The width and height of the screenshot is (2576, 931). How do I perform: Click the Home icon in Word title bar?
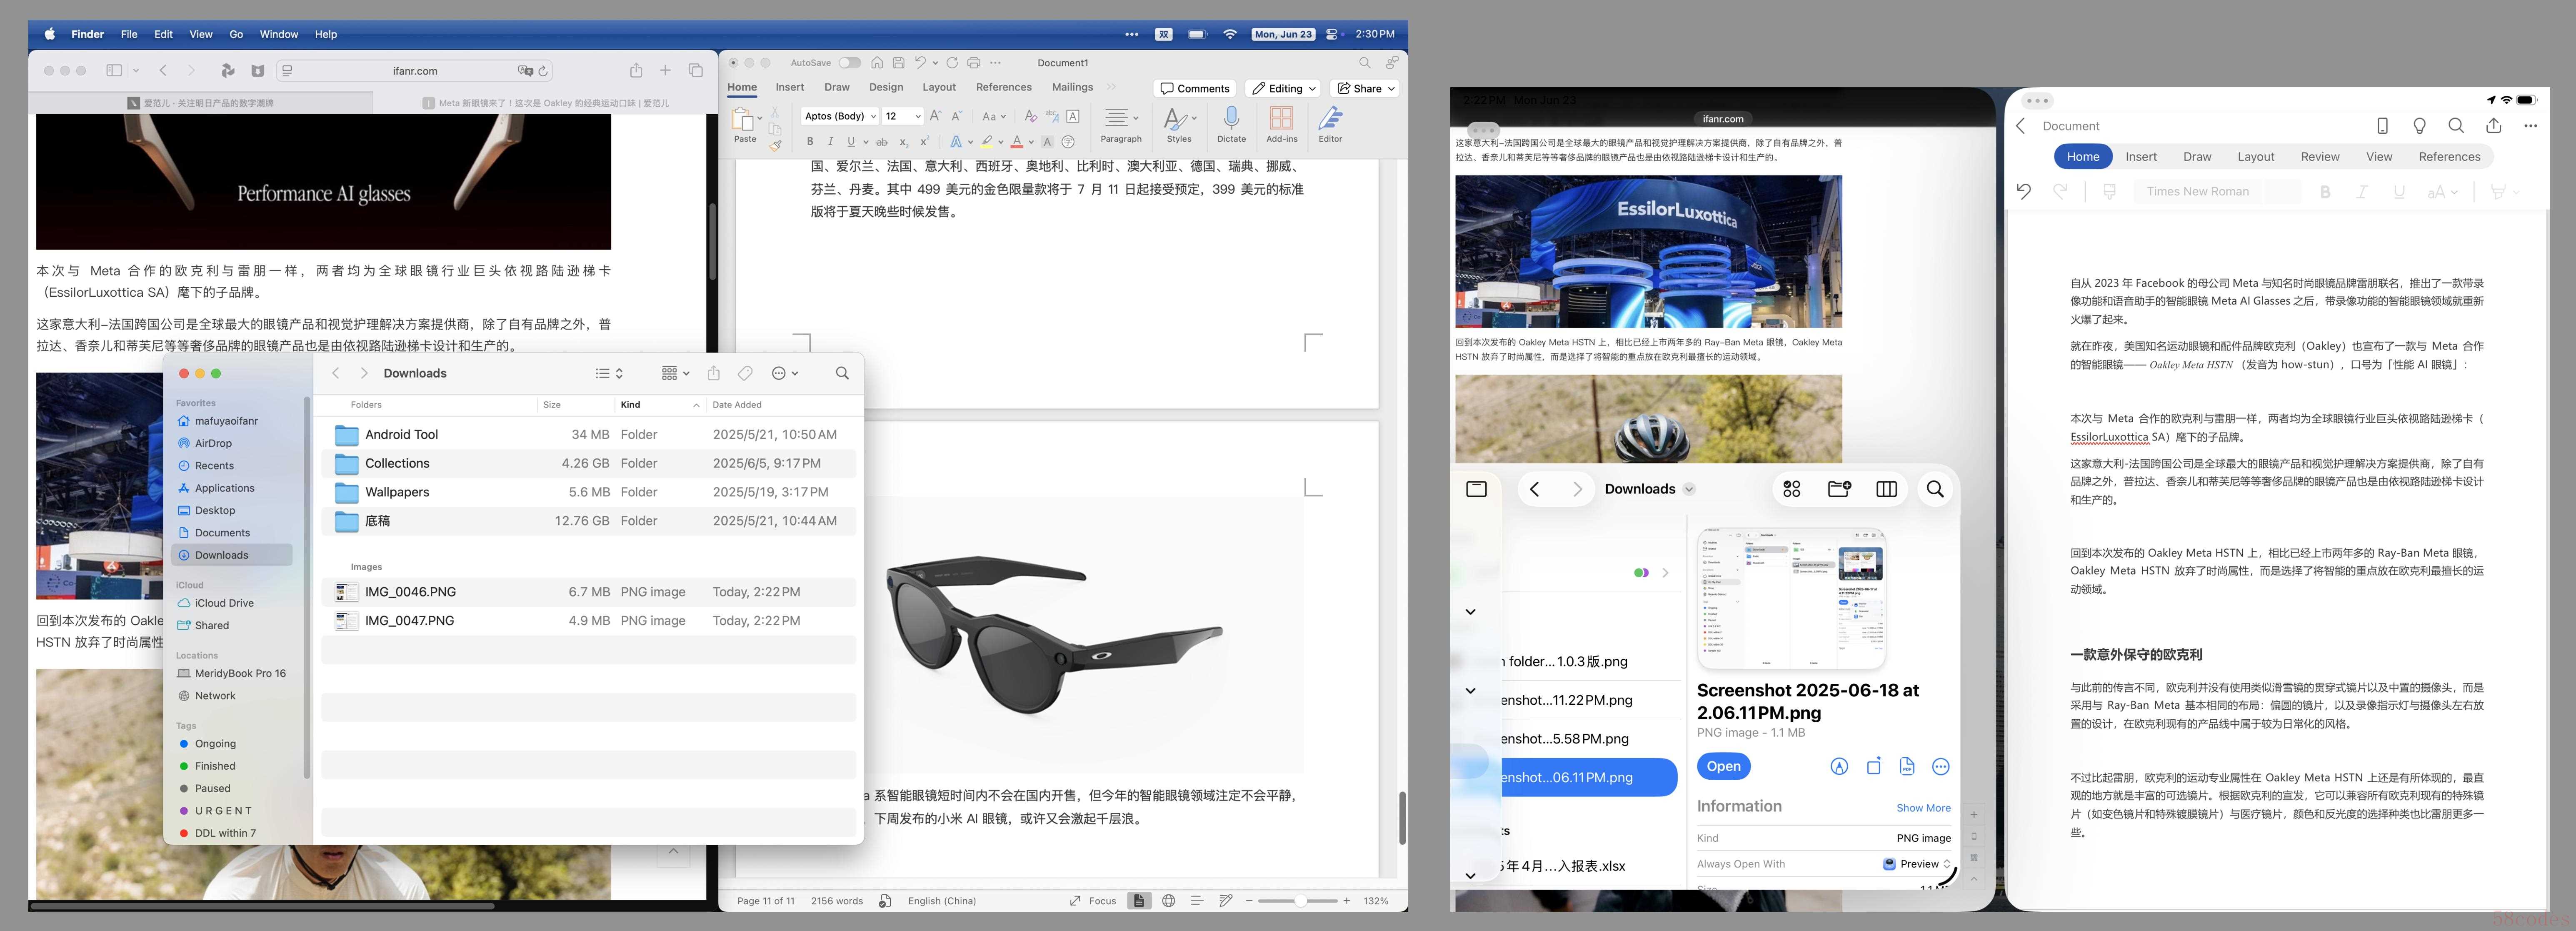click(x=876, y=63)
